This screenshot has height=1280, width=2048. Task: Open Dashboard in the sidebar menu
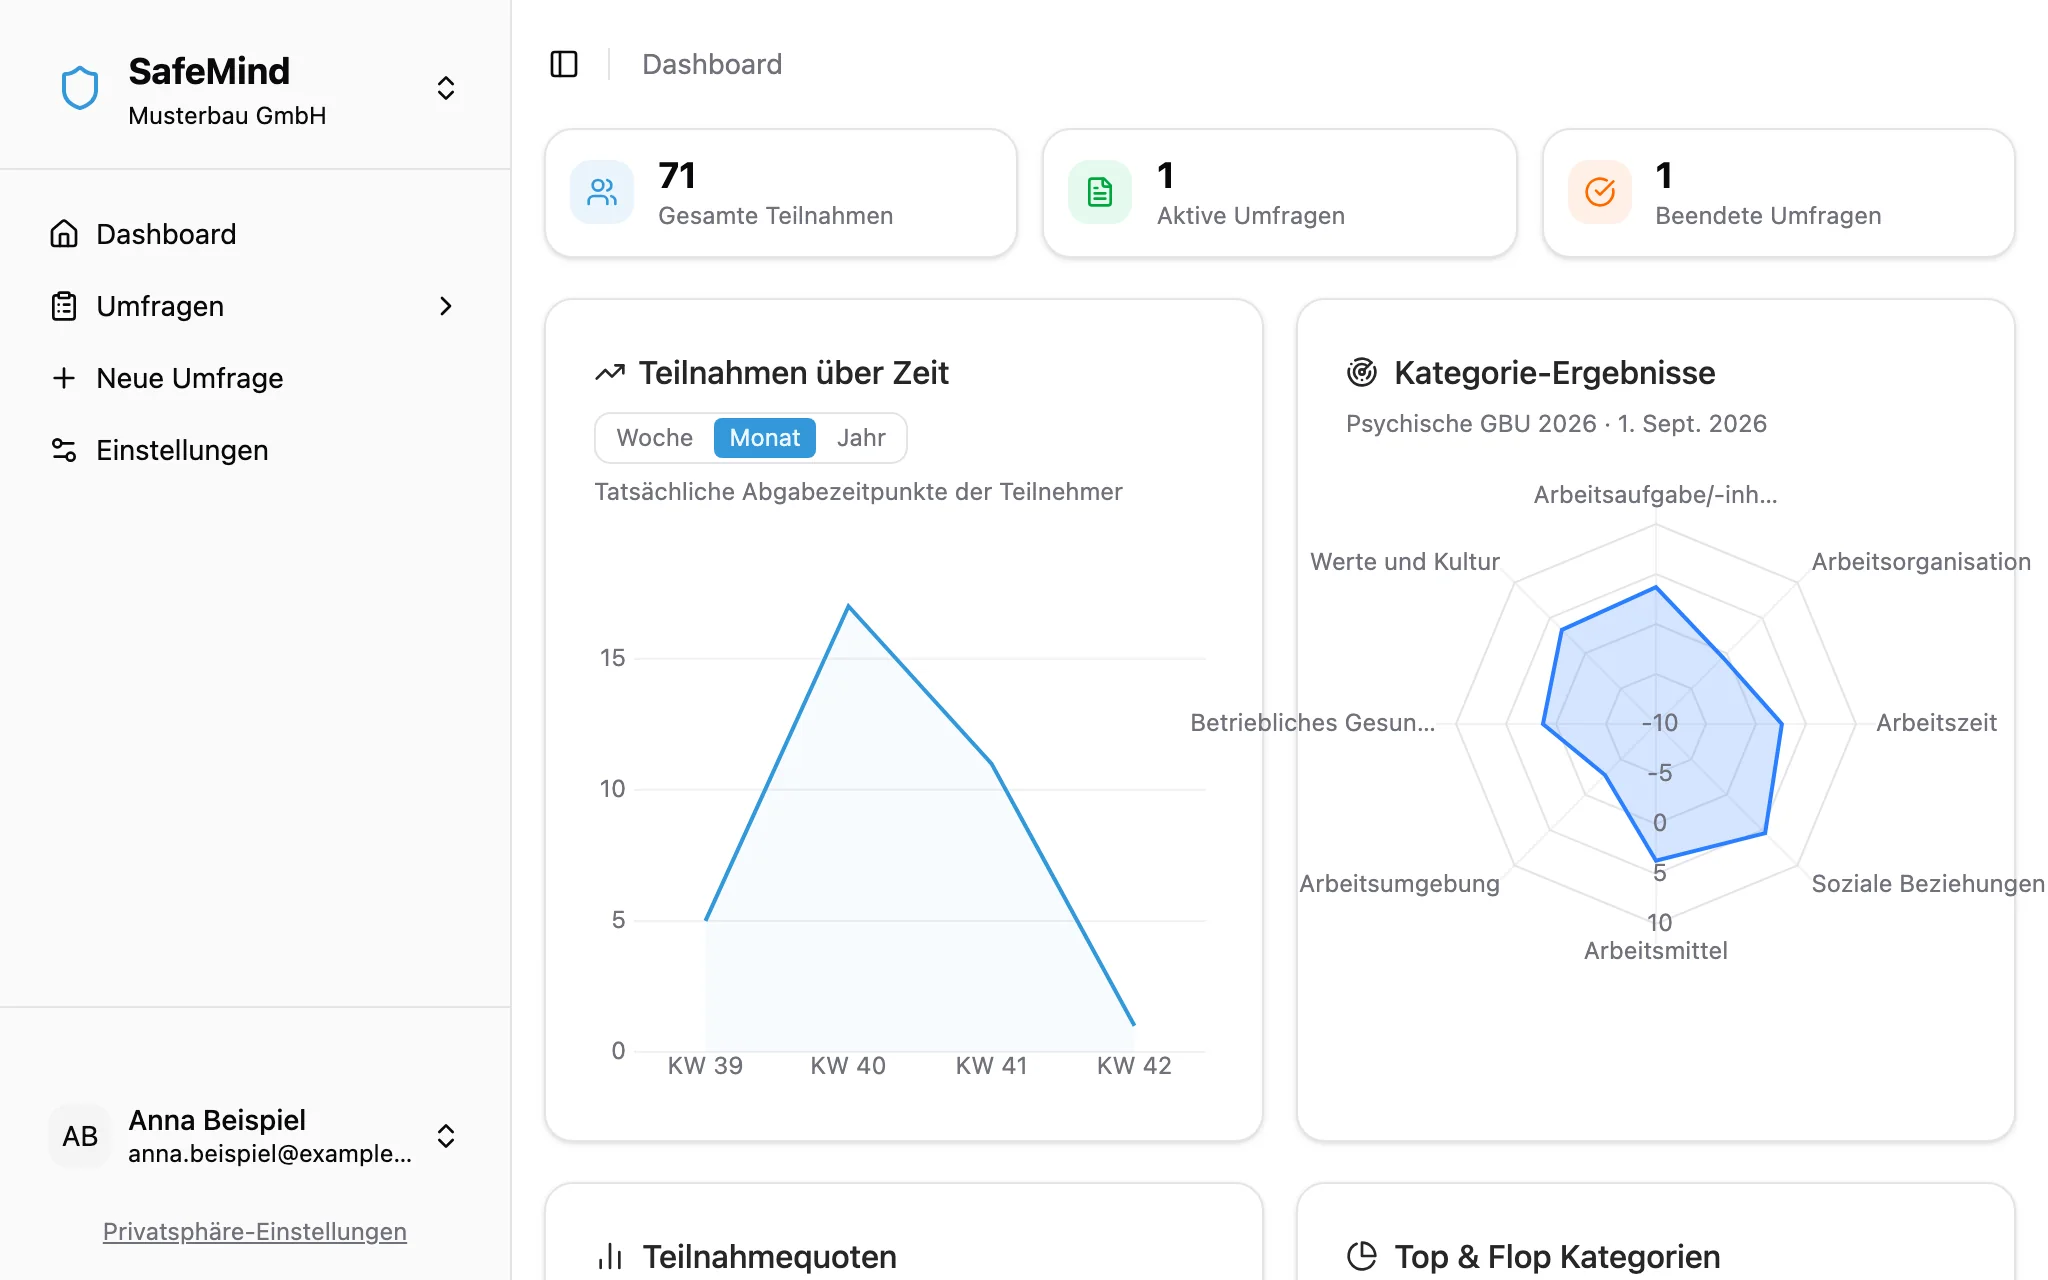coord(255,234)
